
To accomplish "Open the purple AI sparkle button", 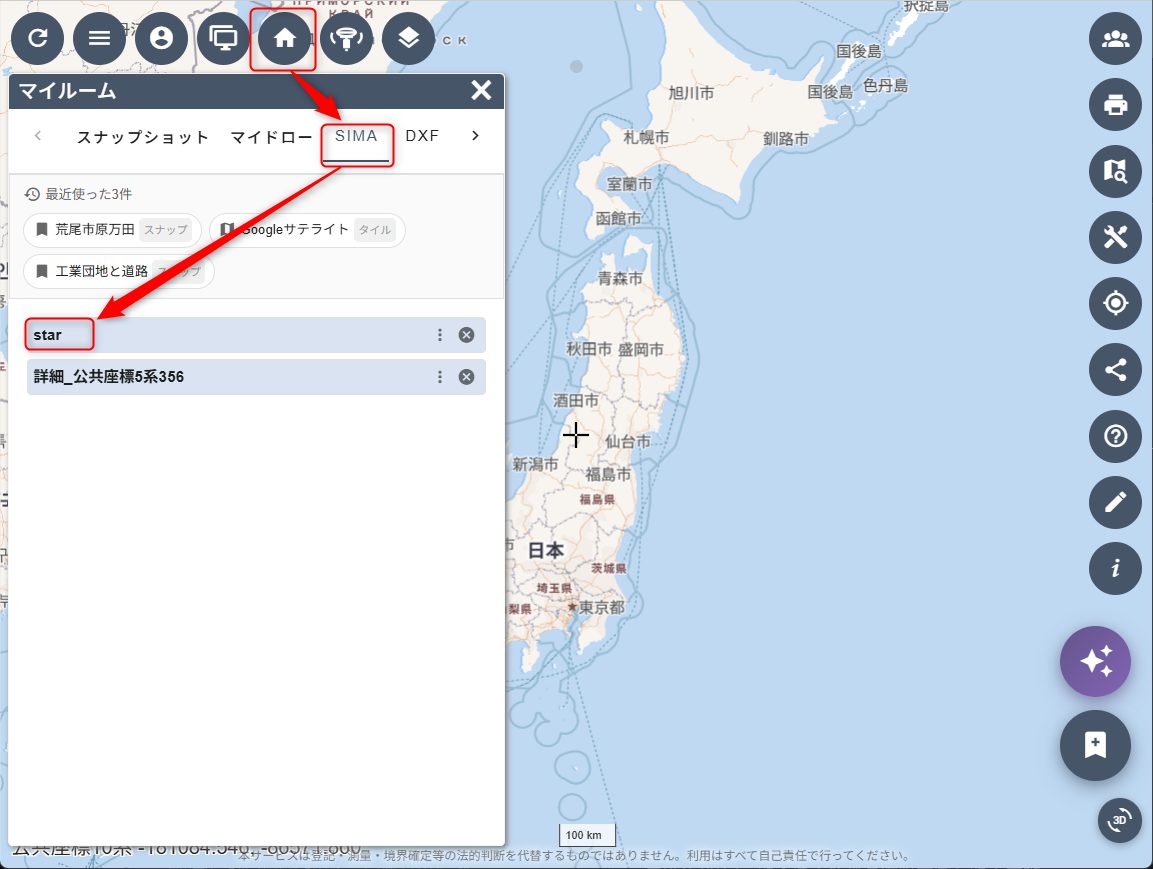I will tap(1095, 661).
